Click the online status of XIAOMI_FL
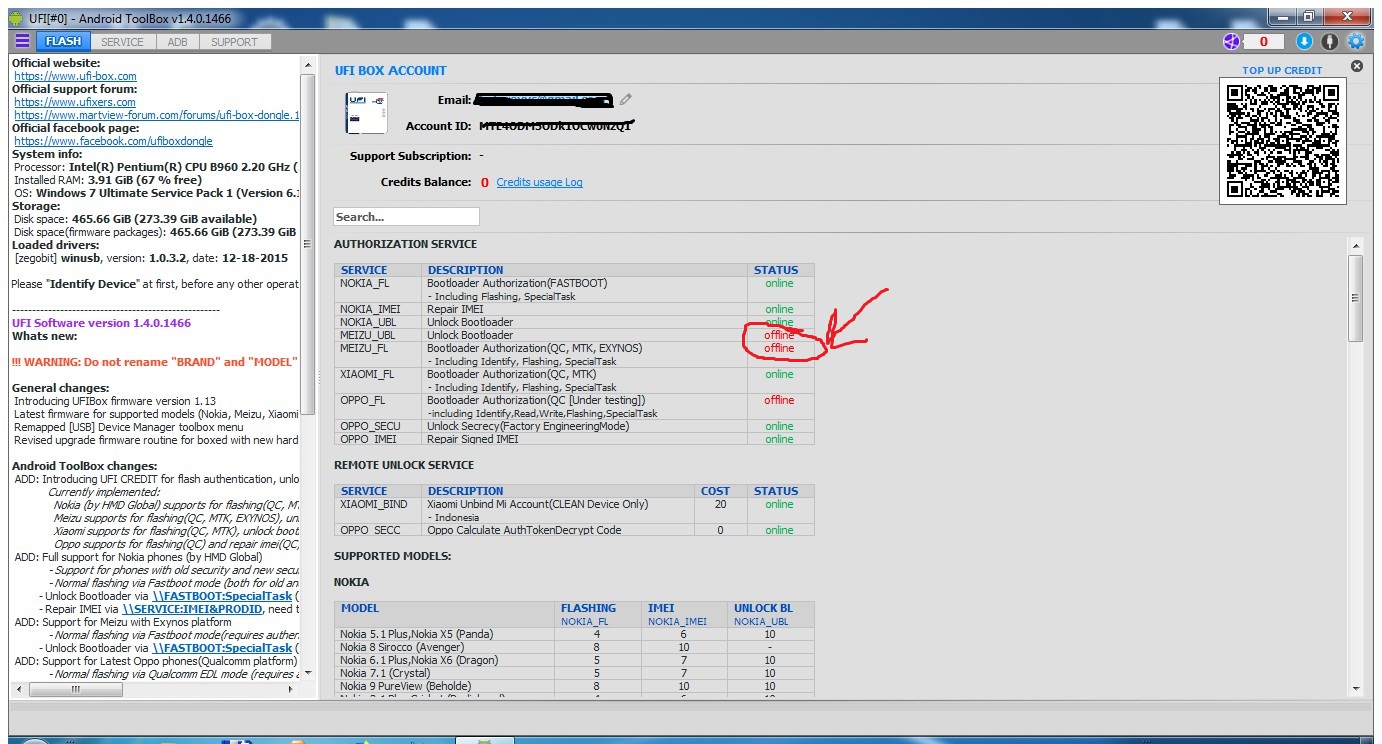Image resolution: width=1382 pixels, height=744 pixels. click(x=779, y=374)
